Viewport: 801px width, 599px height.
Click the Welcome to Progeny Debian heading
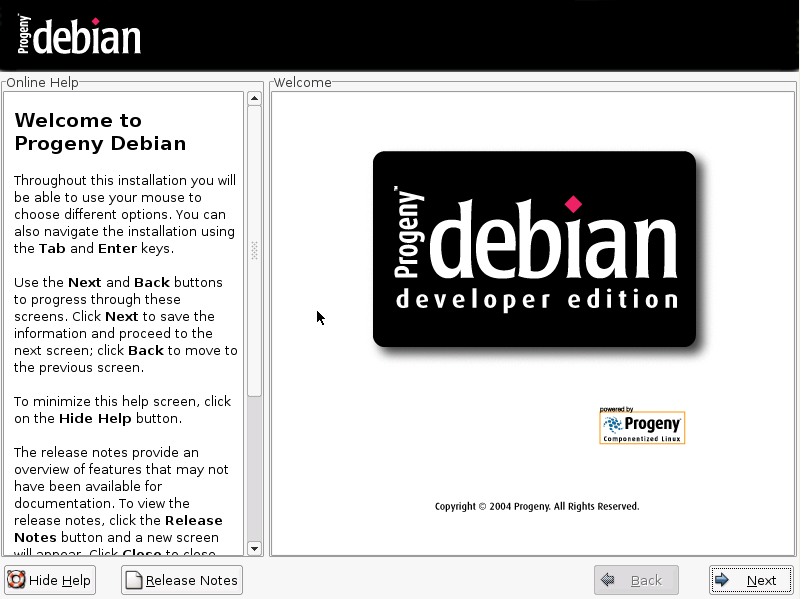pyautogui.click(x=100, y=132)
